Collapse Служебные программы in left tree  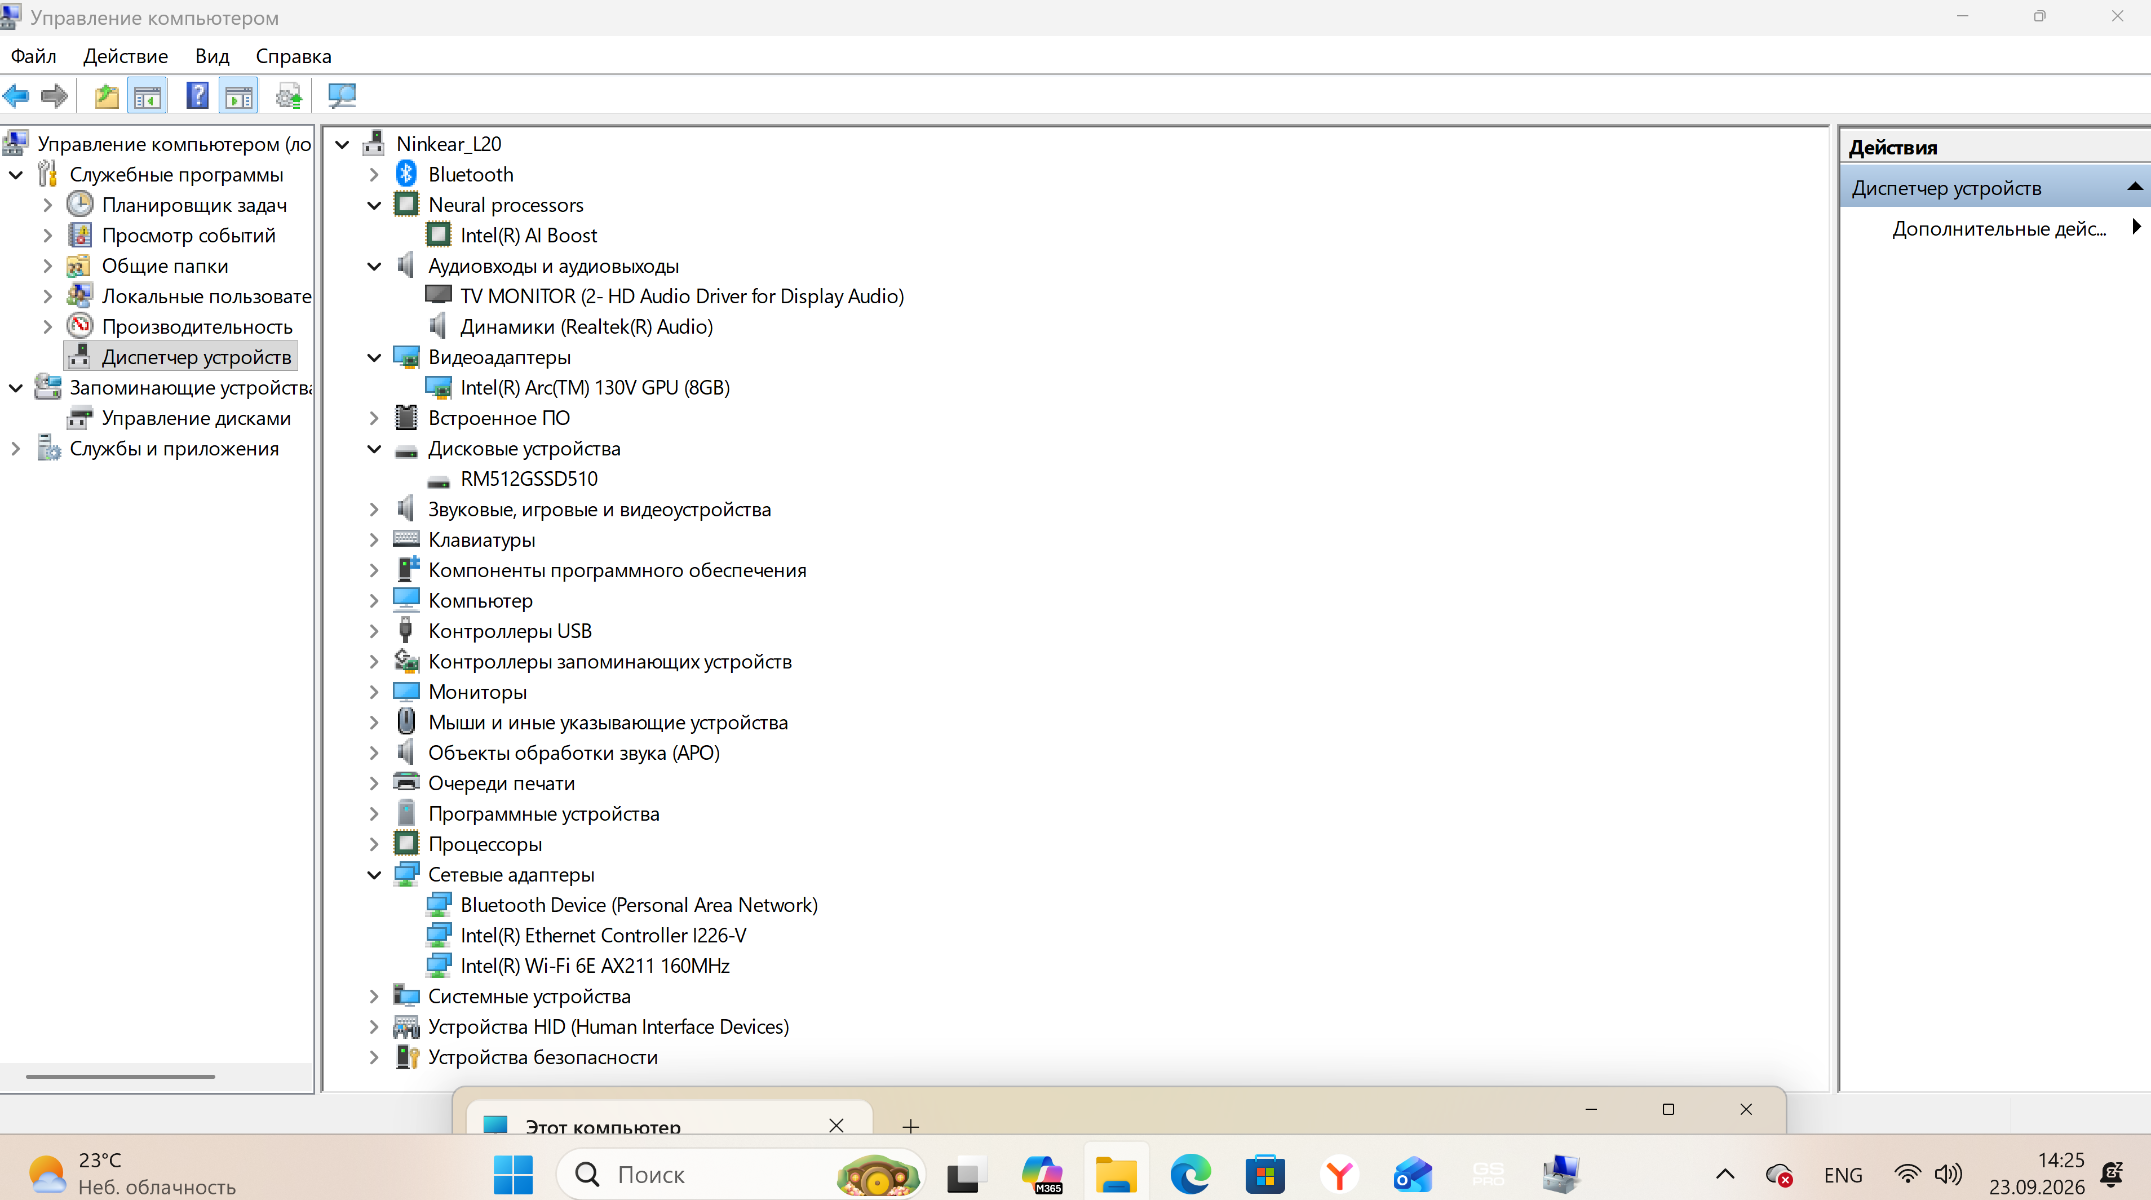[x=16, y=175]
